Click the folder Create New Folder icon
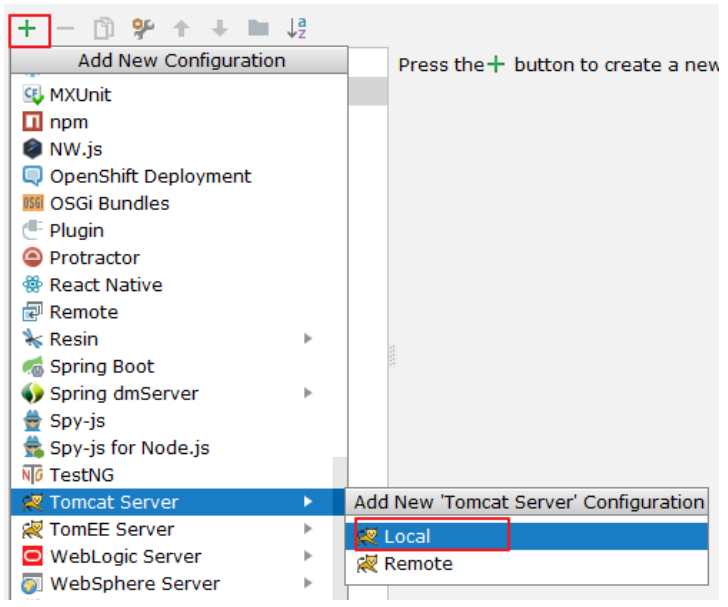The width and height of the screenshot is (728, 607). tap(258, 28)
